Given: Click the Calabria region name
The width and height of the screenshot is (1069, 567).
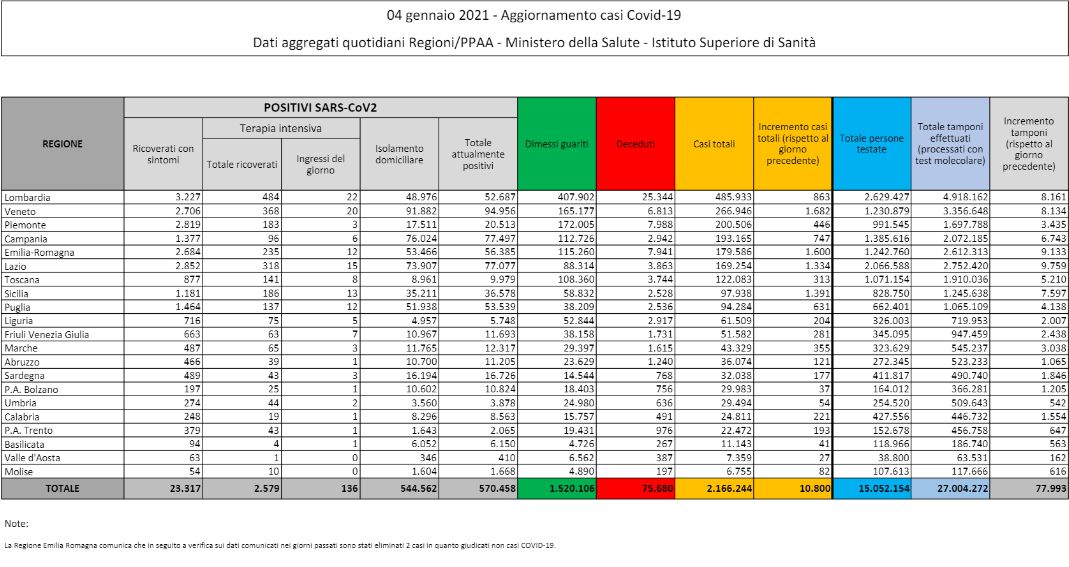Looking at the screenshot, I should (22, 416).
